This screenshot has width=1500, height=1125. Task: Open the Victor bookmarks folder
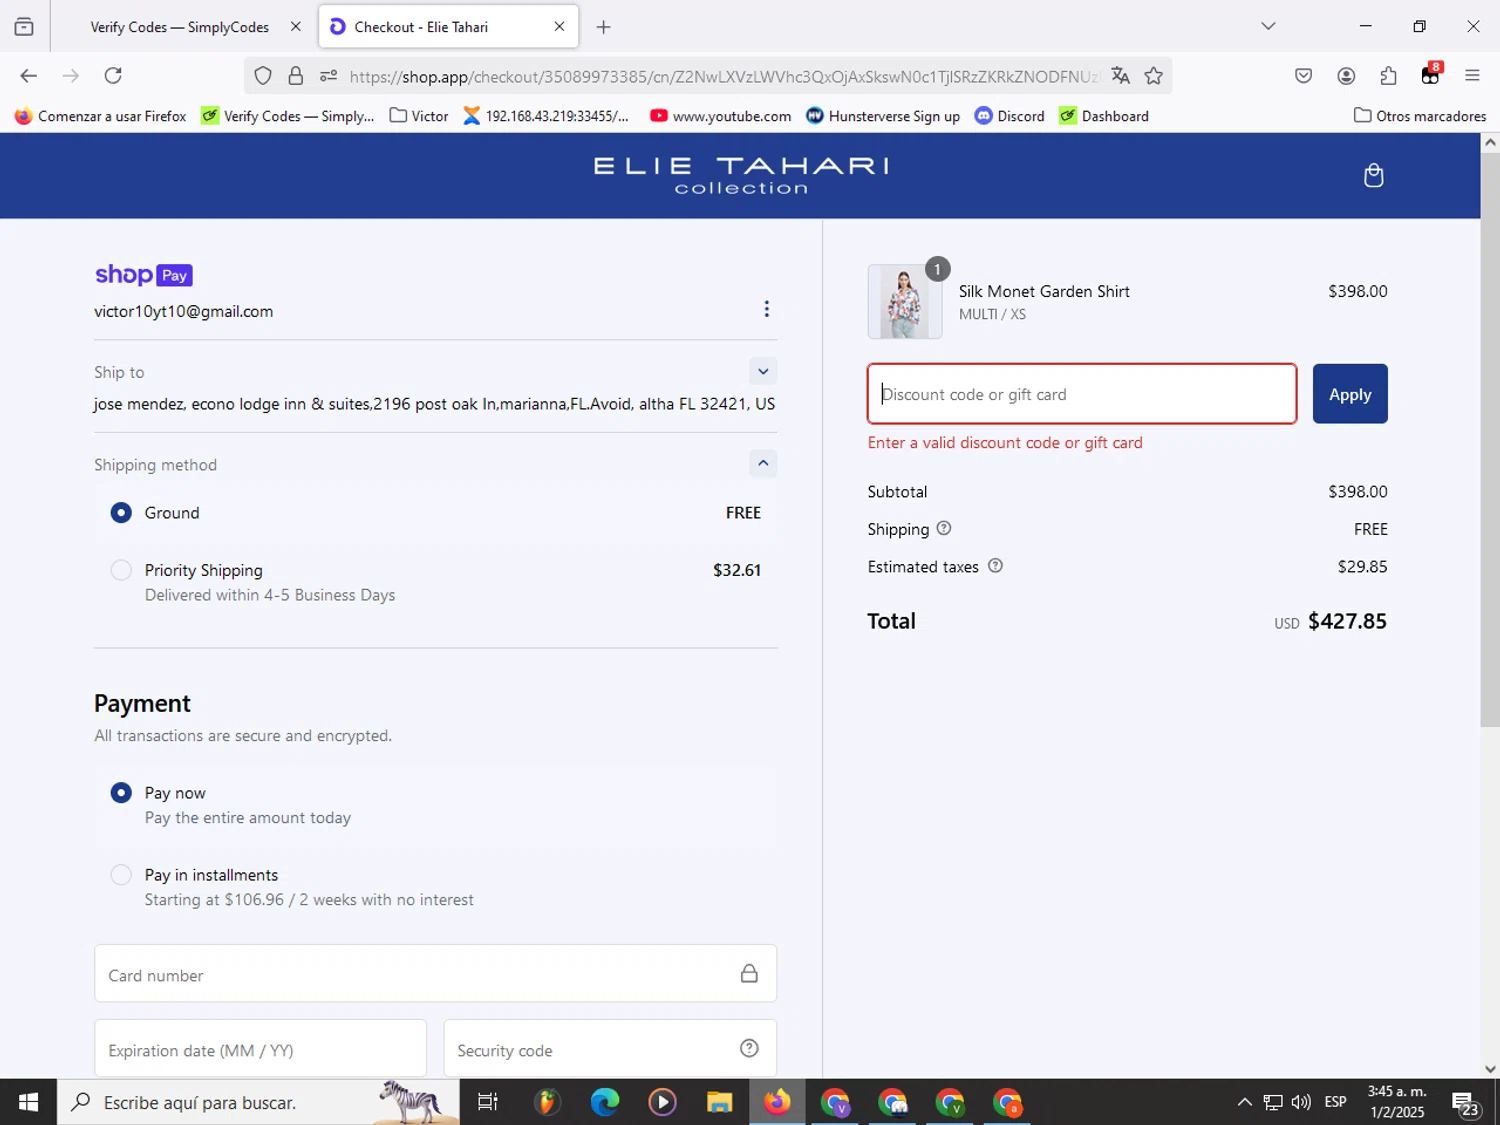coord(419,116)
